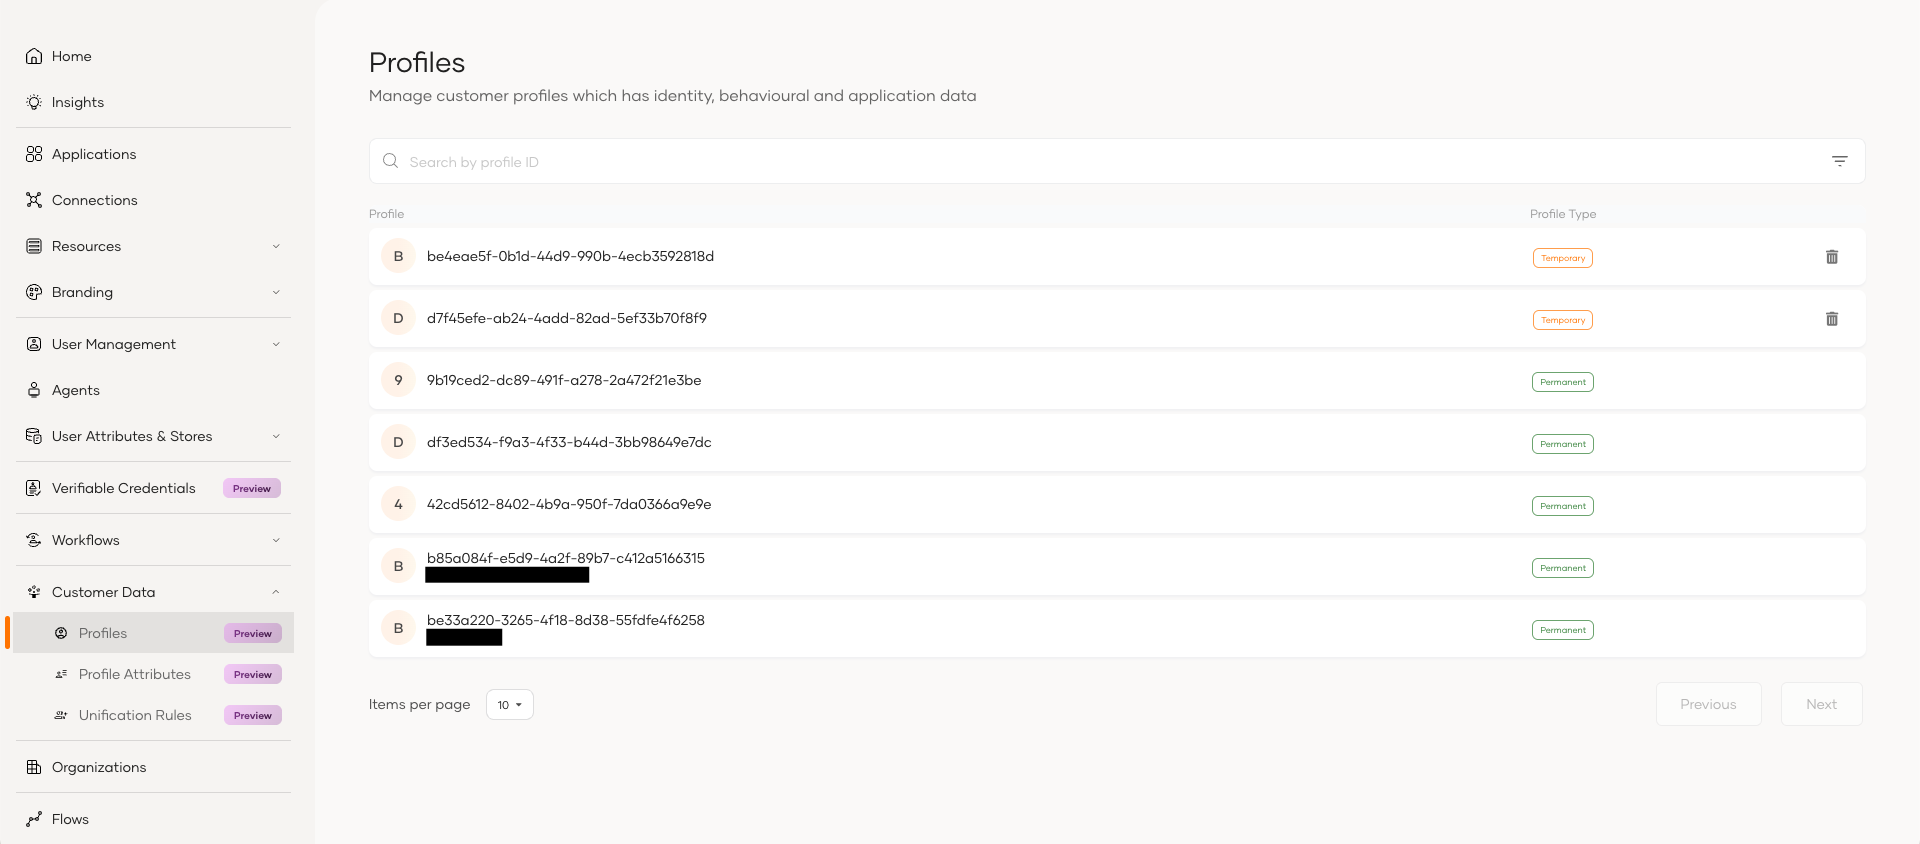
Task: Click the Workflows icon in sidebar
Action: [34, 540]
